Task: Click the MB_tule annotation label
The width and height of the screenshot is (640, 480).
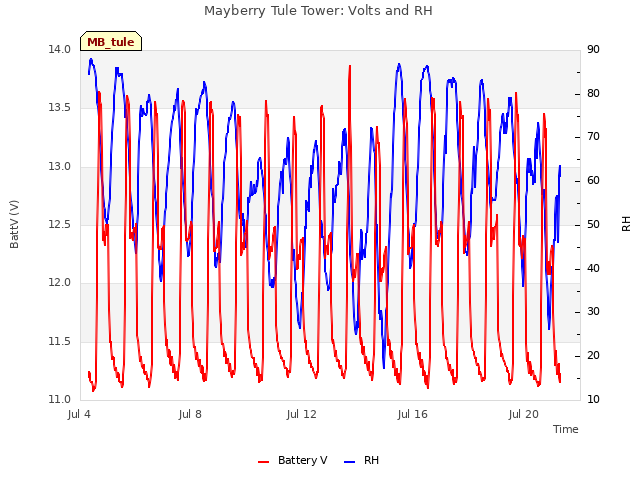Action: tap(111, 41)
